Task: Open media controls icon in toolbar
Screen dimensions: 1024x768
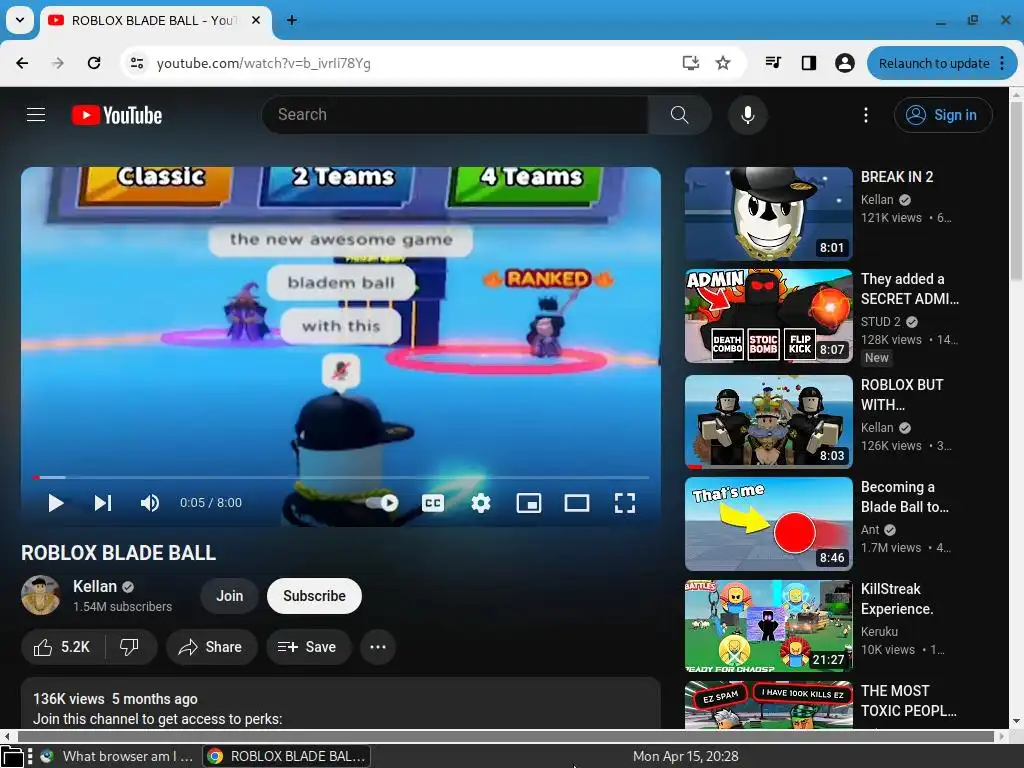Action: [x=773, y=63]
